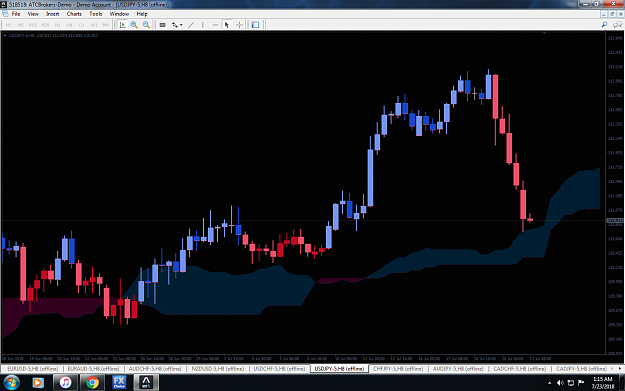Screen dimensions: 625x391
Task: Click the Zoom In magnifier icon
Action: pyautogui.click(x=134, y=25)
